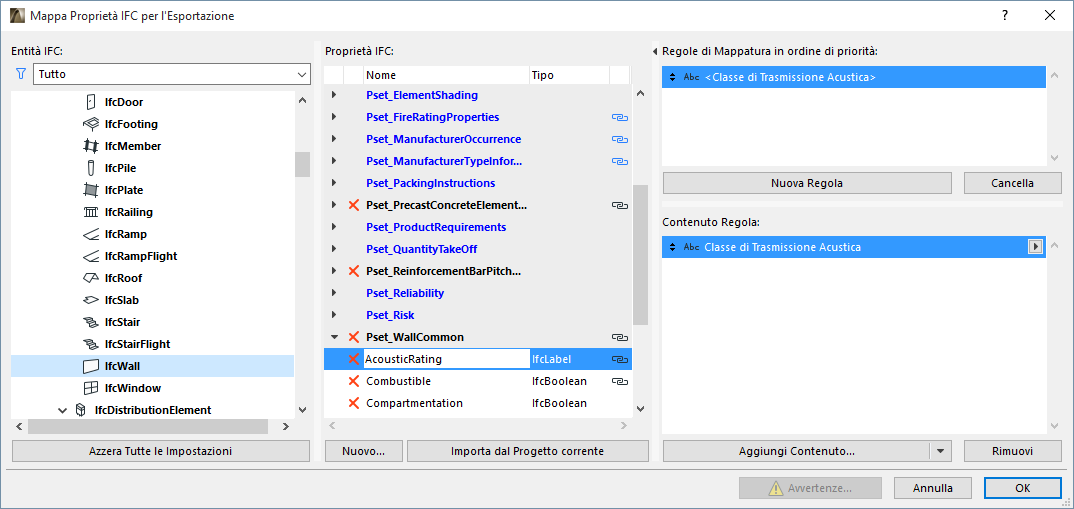Viewport: 1074px width, 509px height.
Task: Click link icon on AcousticRating row
Action: 620,359
